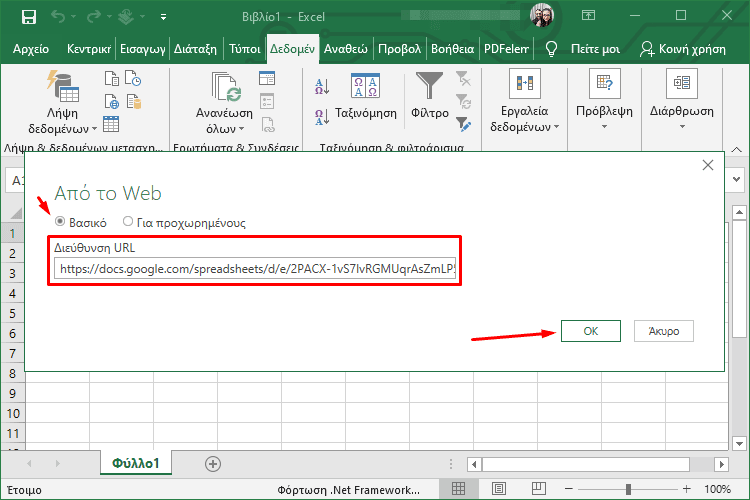This screenshot has width=750, height=500.
Task: Select the Φύλλο1 sheet tab
Action: pyautogui.click(x=136, y=463)
